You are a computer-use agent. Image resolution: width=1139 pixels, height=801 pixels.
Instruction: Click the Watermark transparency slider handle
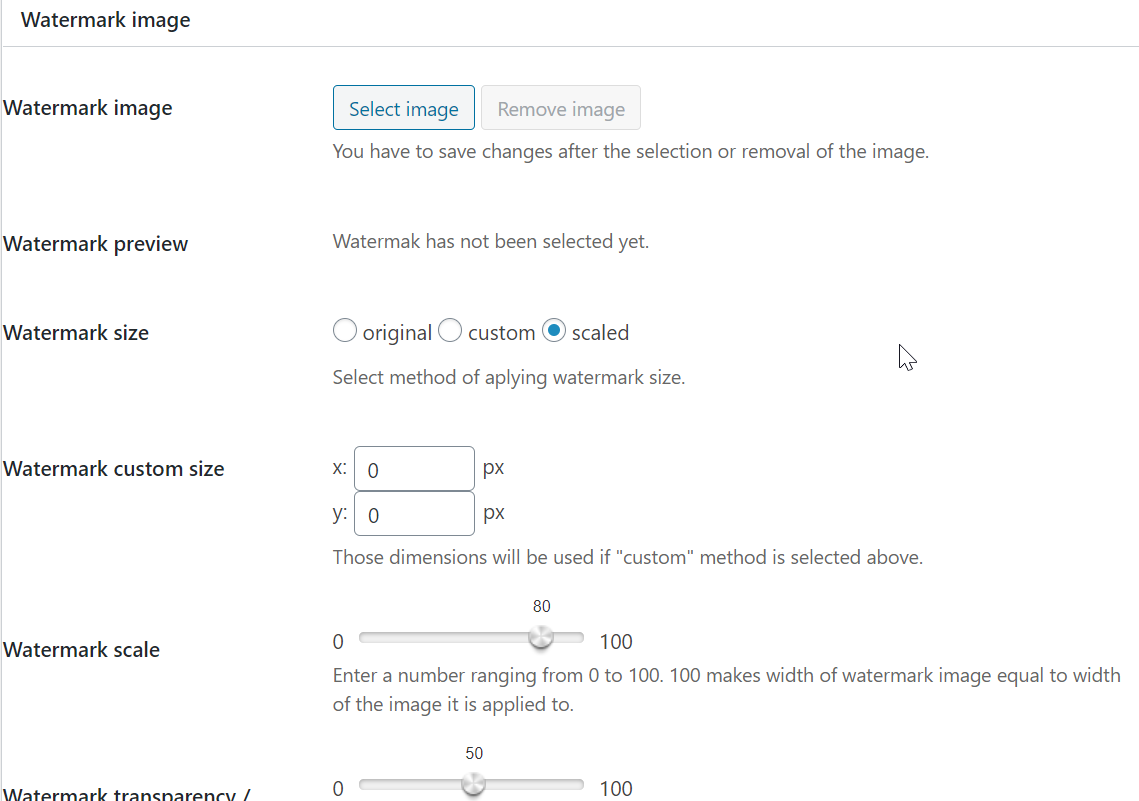coord(473,784)
